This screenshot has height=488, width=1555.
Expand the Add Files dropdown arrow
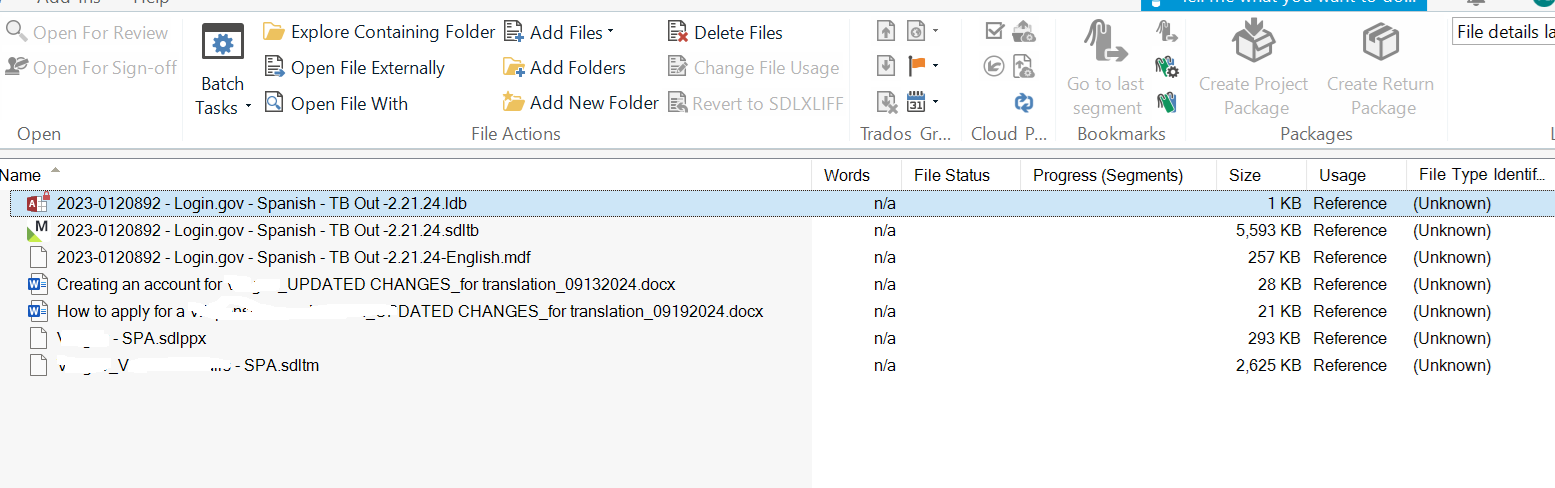pyautogui.click(x=611, y=32)
